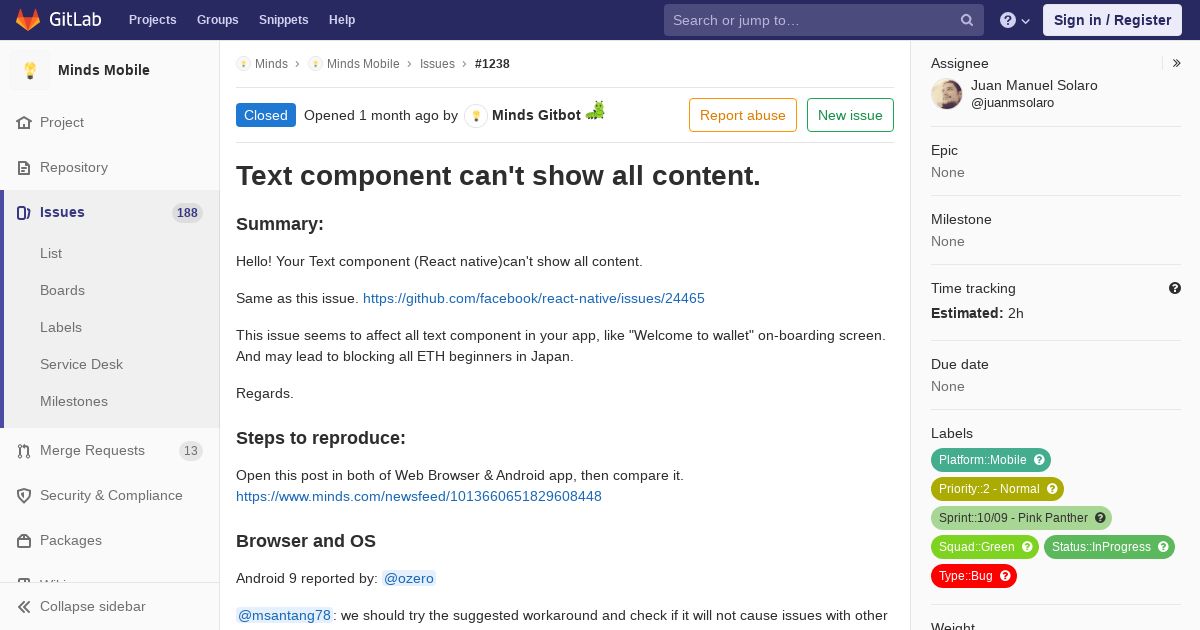This screenshot has width=1200, height=630.
Task: Click the New issue button
Action: point(850,115)
